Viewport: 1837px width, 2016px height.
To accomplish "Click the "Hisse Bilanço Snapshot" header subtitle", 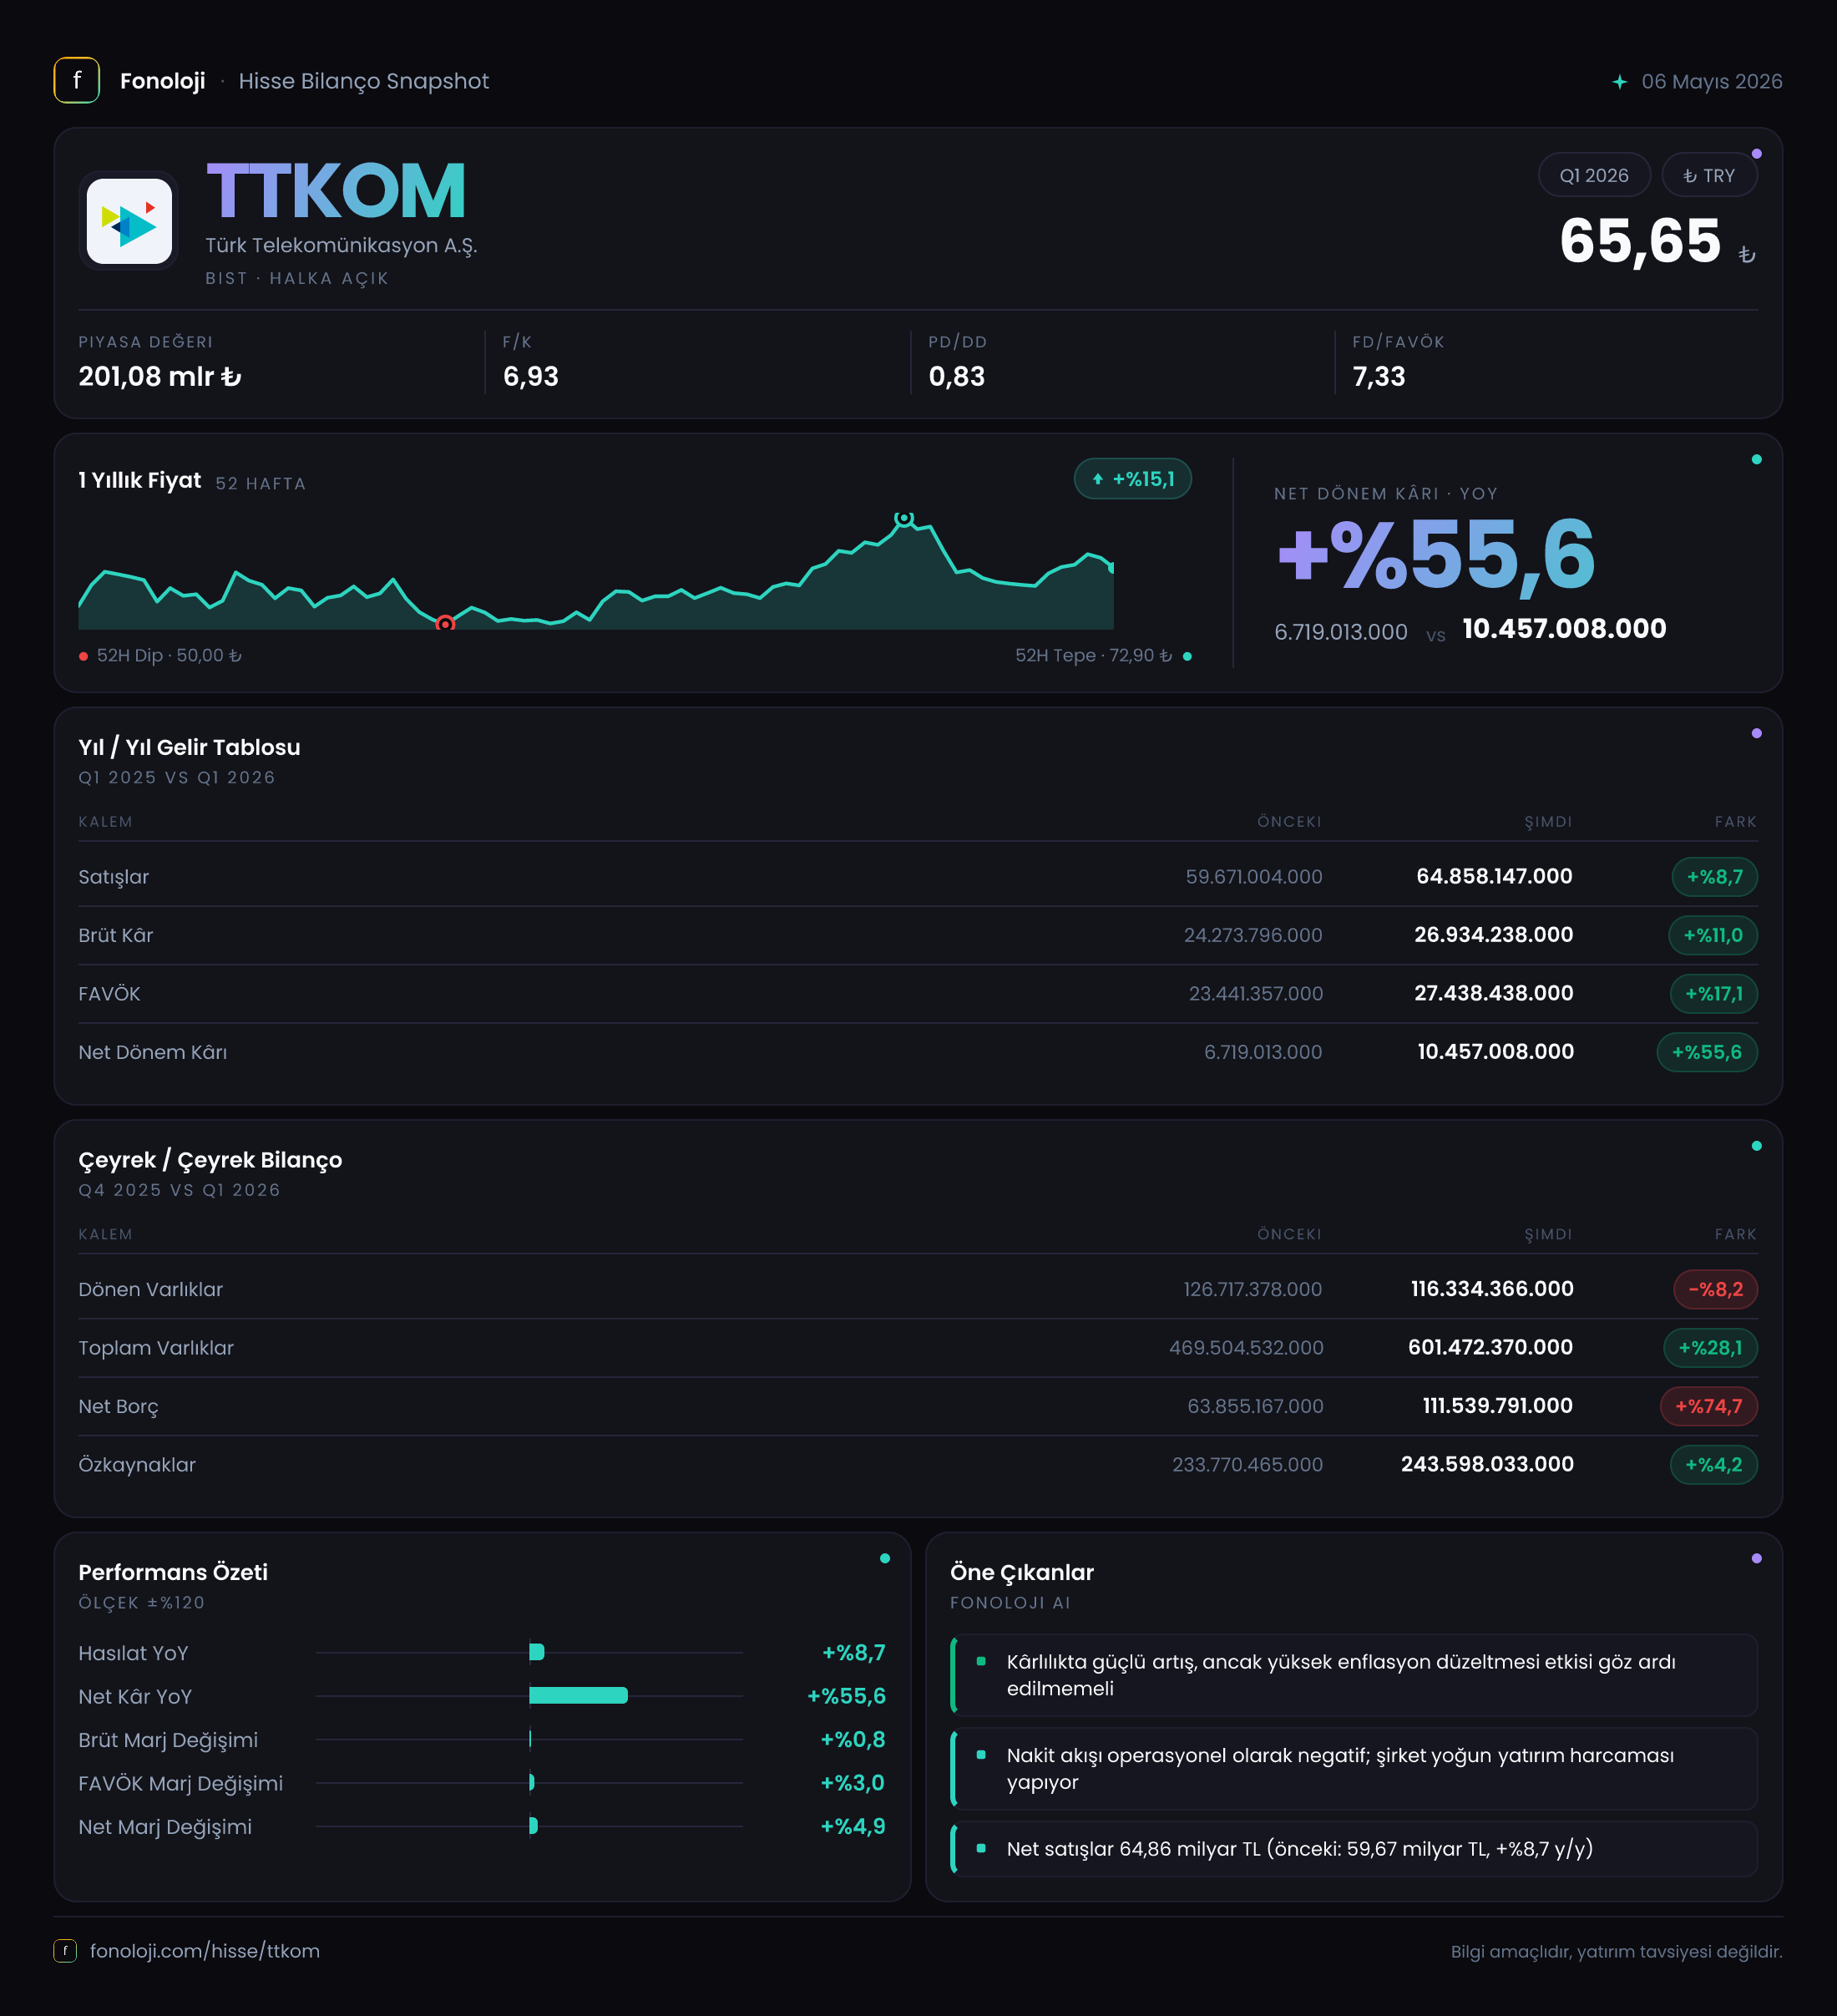I will [364, 81].
